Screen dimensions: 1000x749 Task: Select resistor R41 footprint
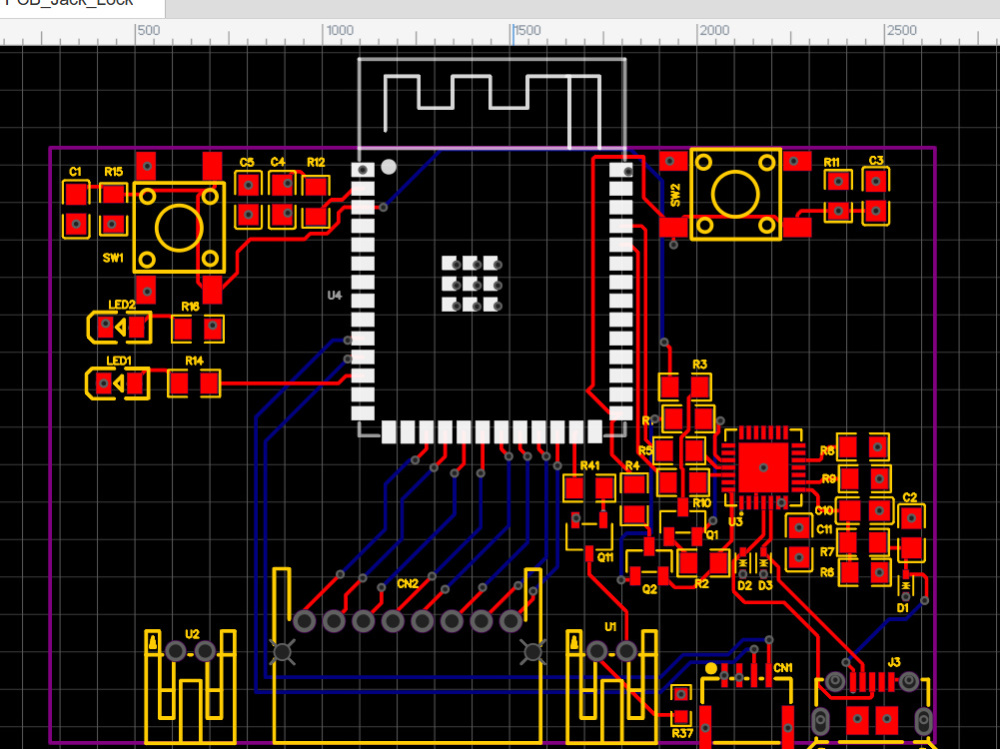(589, 488)
